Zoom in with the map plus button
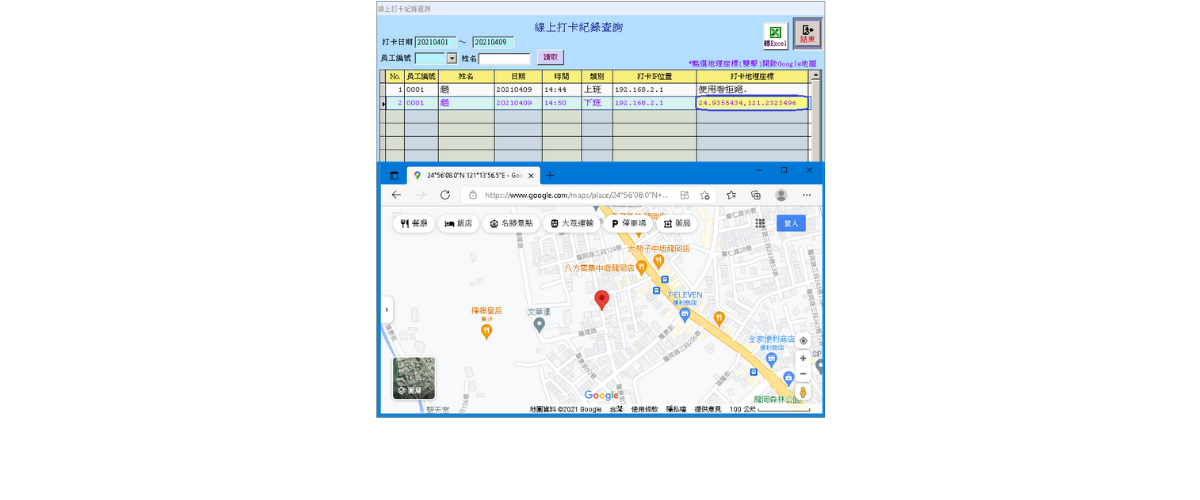 tap(803, 358)
